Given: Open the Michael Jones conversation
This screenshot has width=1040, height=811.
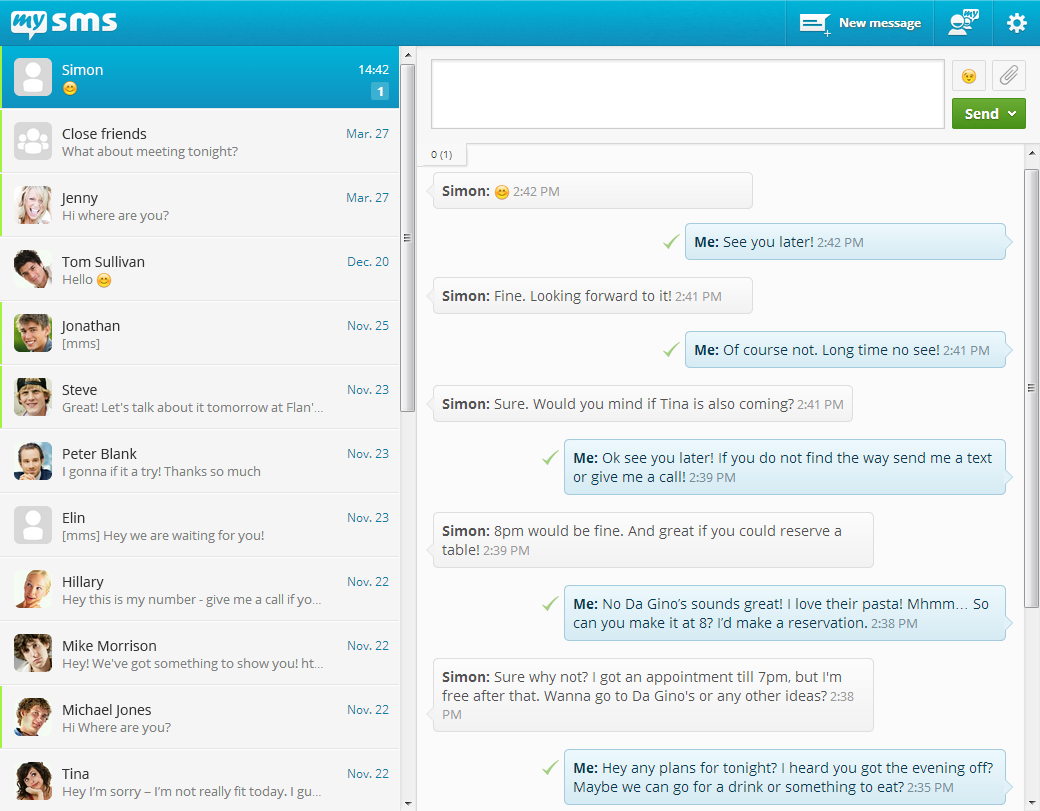Looking at the screenshot, I should pos(200,717).
